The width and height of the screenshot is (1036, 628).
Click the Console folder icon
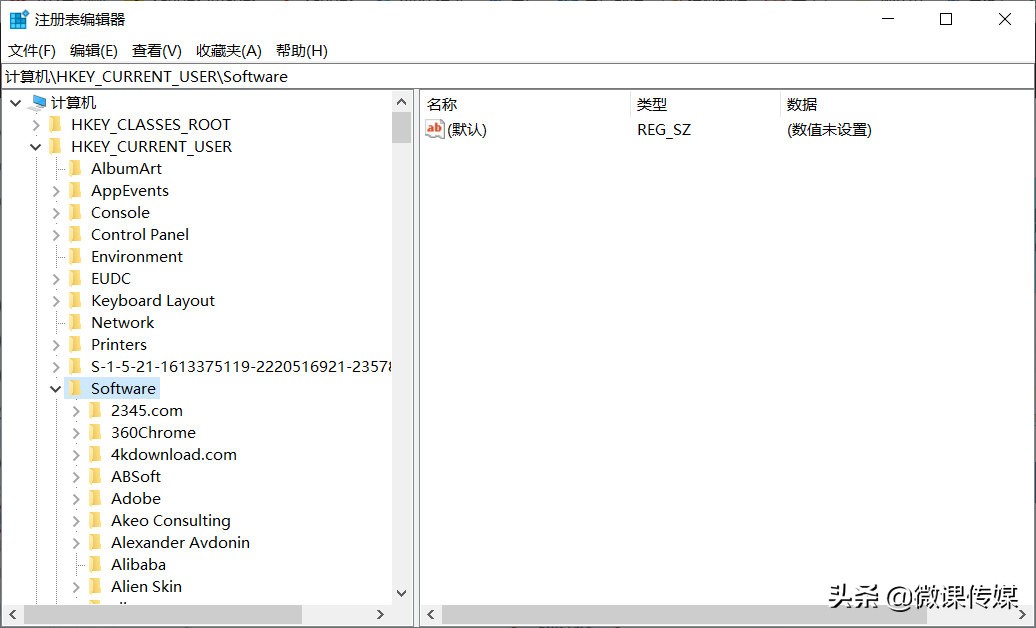coord(76,212)
